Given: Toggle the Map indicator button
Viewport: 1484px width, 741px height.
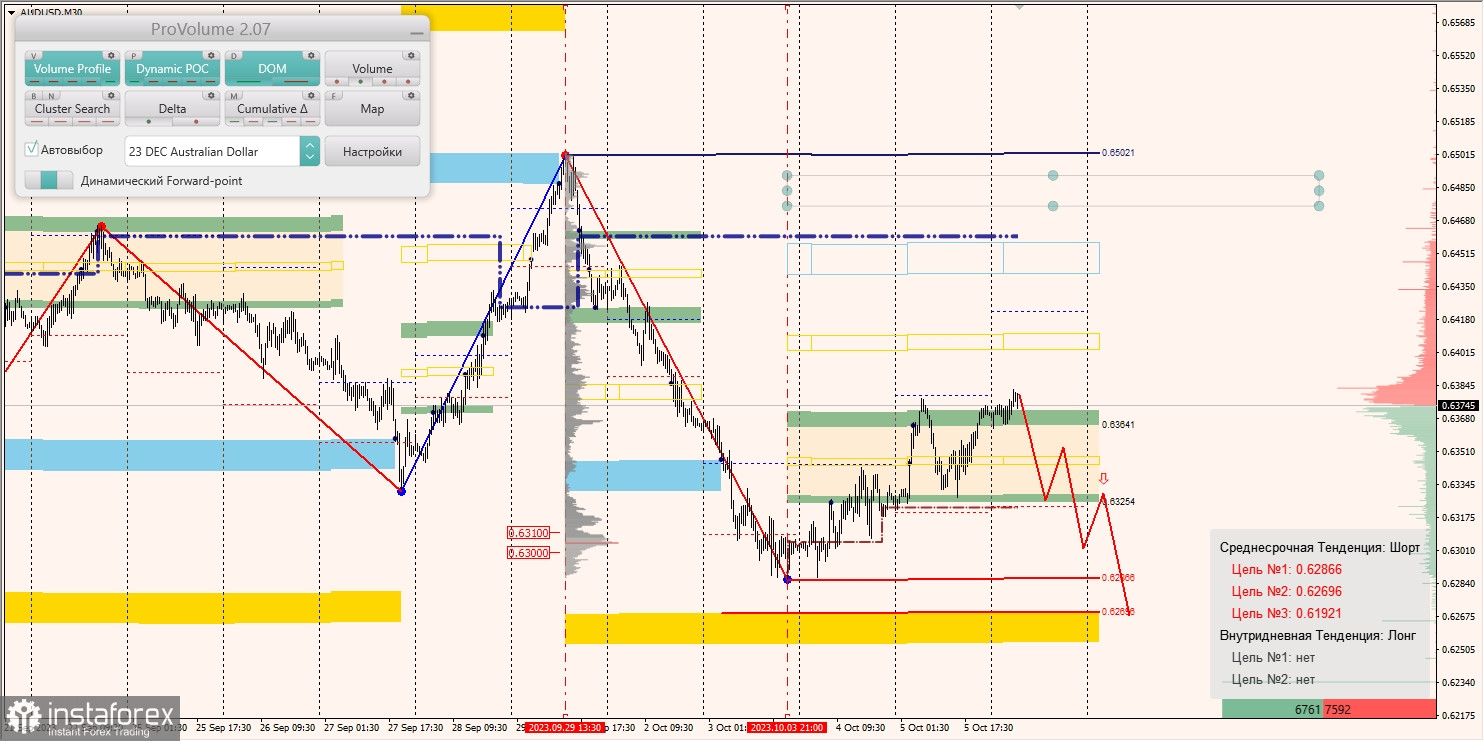Looking at the screenshot, I should 372,108.
